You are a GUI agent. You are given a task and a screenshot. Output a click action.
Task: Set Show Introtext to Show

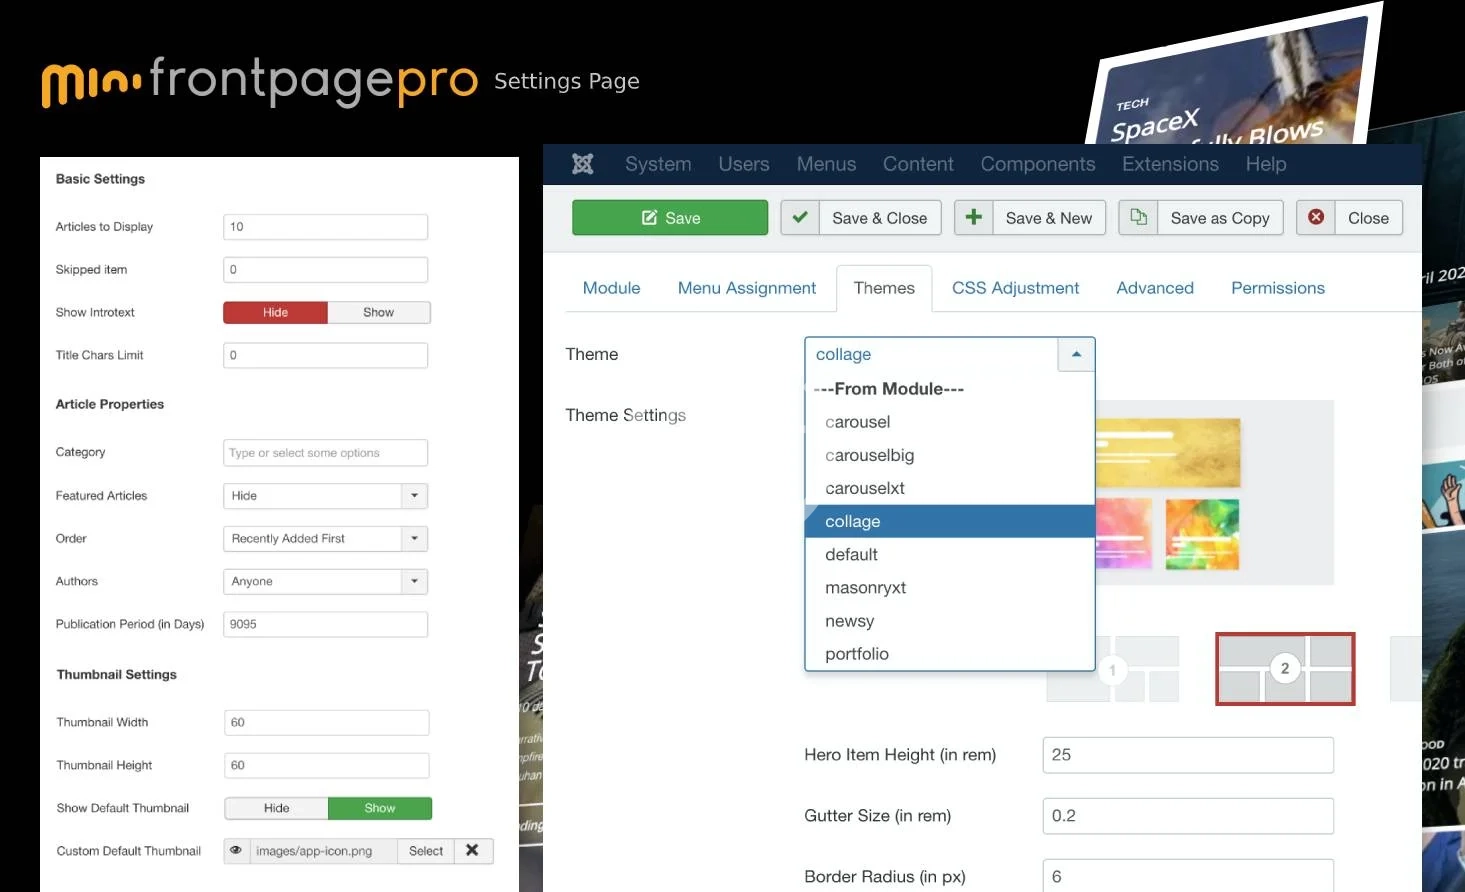[x=378, y=313]
